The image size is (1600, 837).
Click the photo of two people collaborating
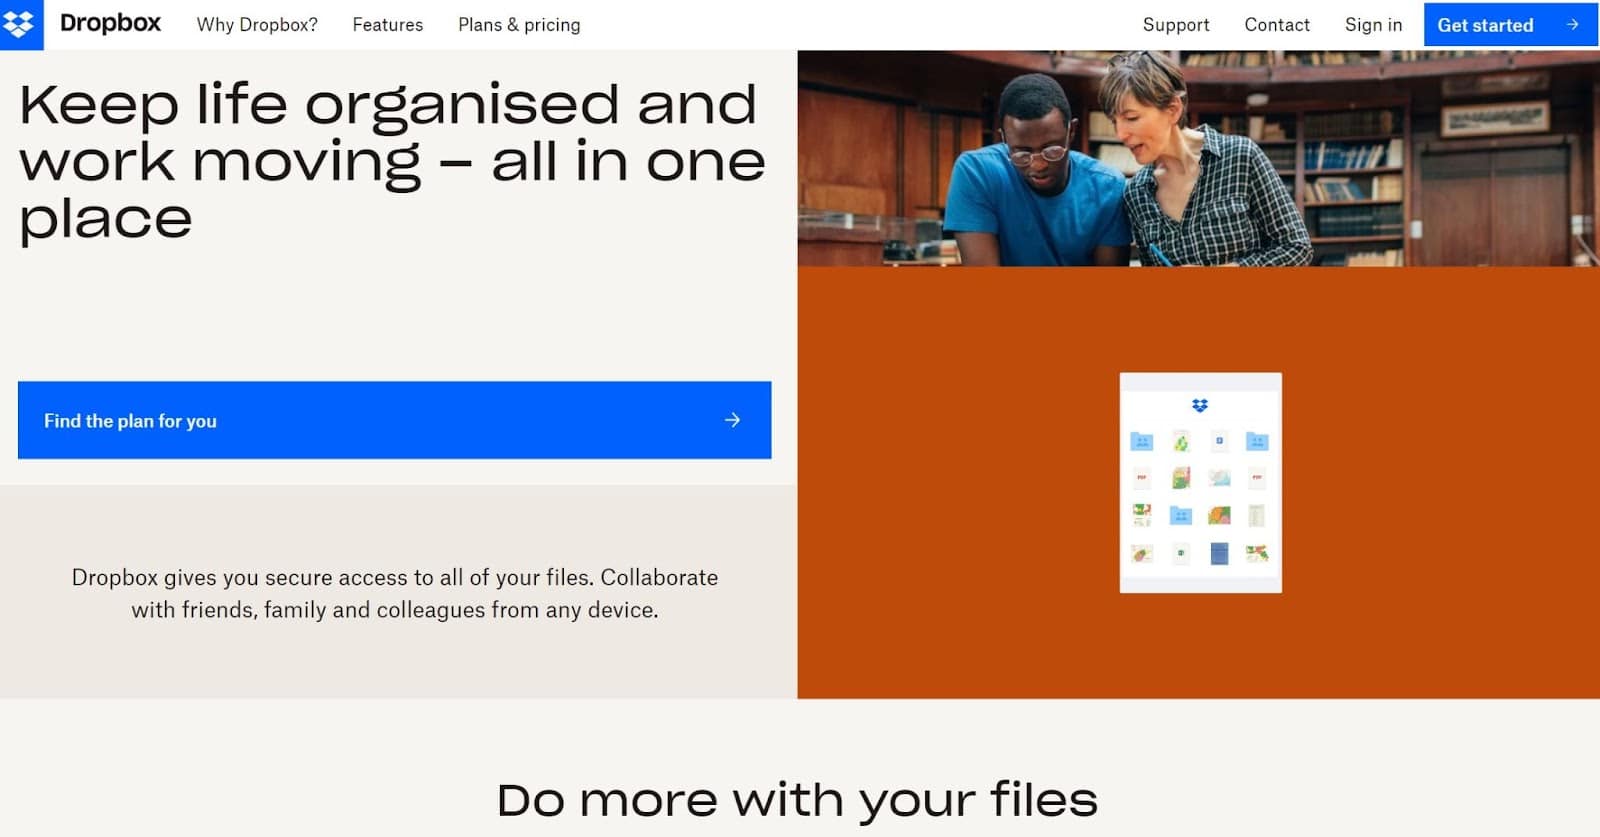pyautogui.click(x=1198, y=158)
